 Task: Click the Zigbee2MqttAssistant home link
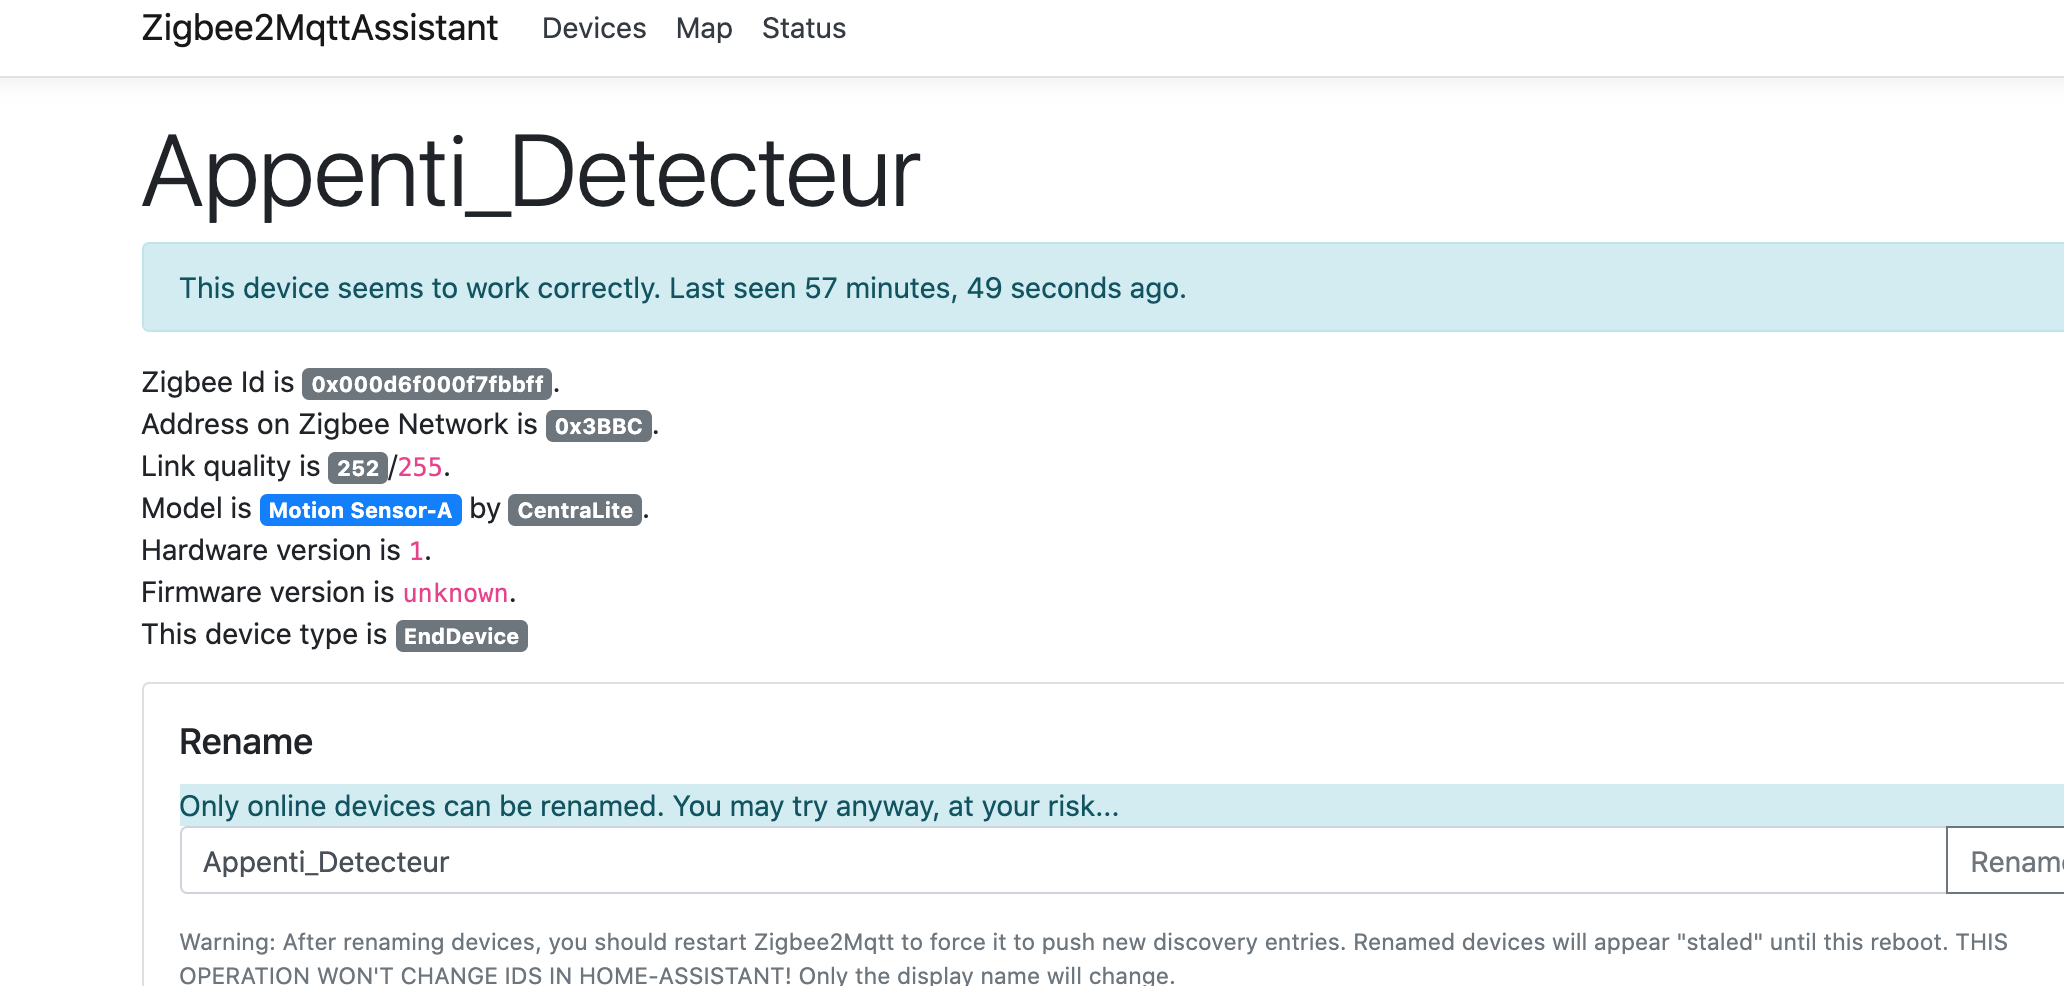[x=319, y=28]
